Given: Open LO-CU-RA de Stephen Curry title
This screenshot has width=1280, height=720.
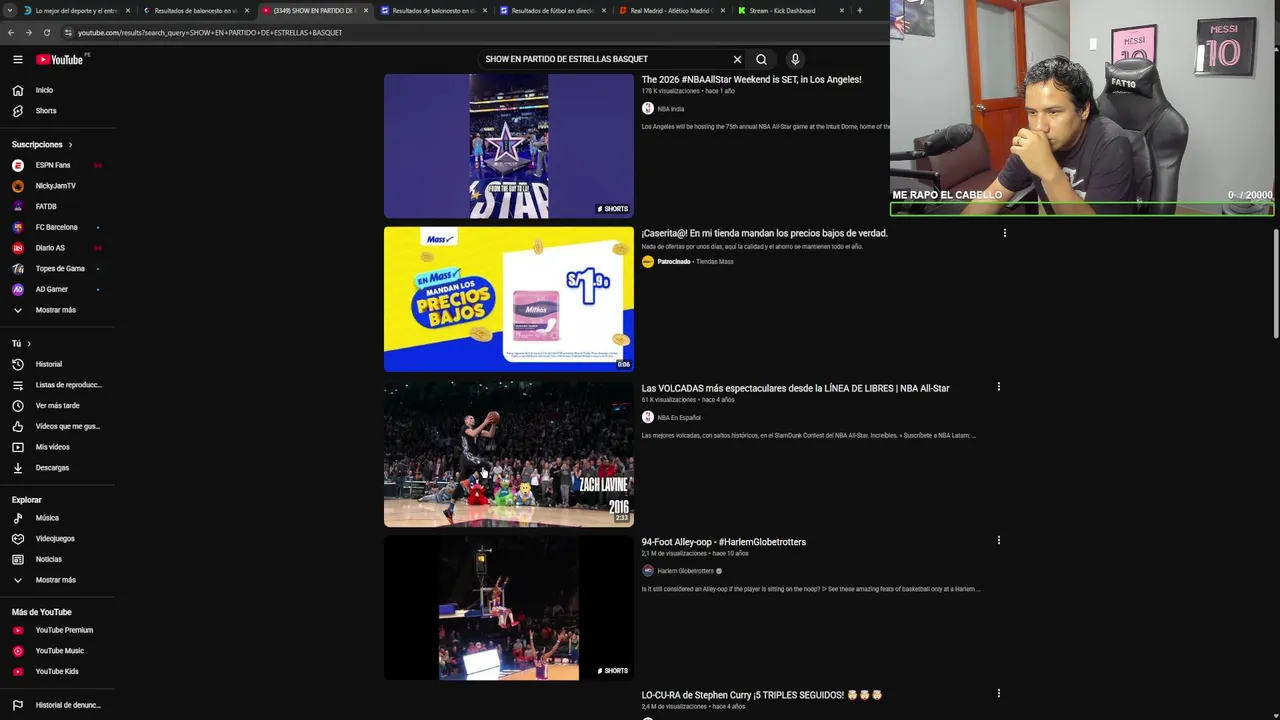Looking at the screenshot, I should pyautogui.click(x=762, y=695).
